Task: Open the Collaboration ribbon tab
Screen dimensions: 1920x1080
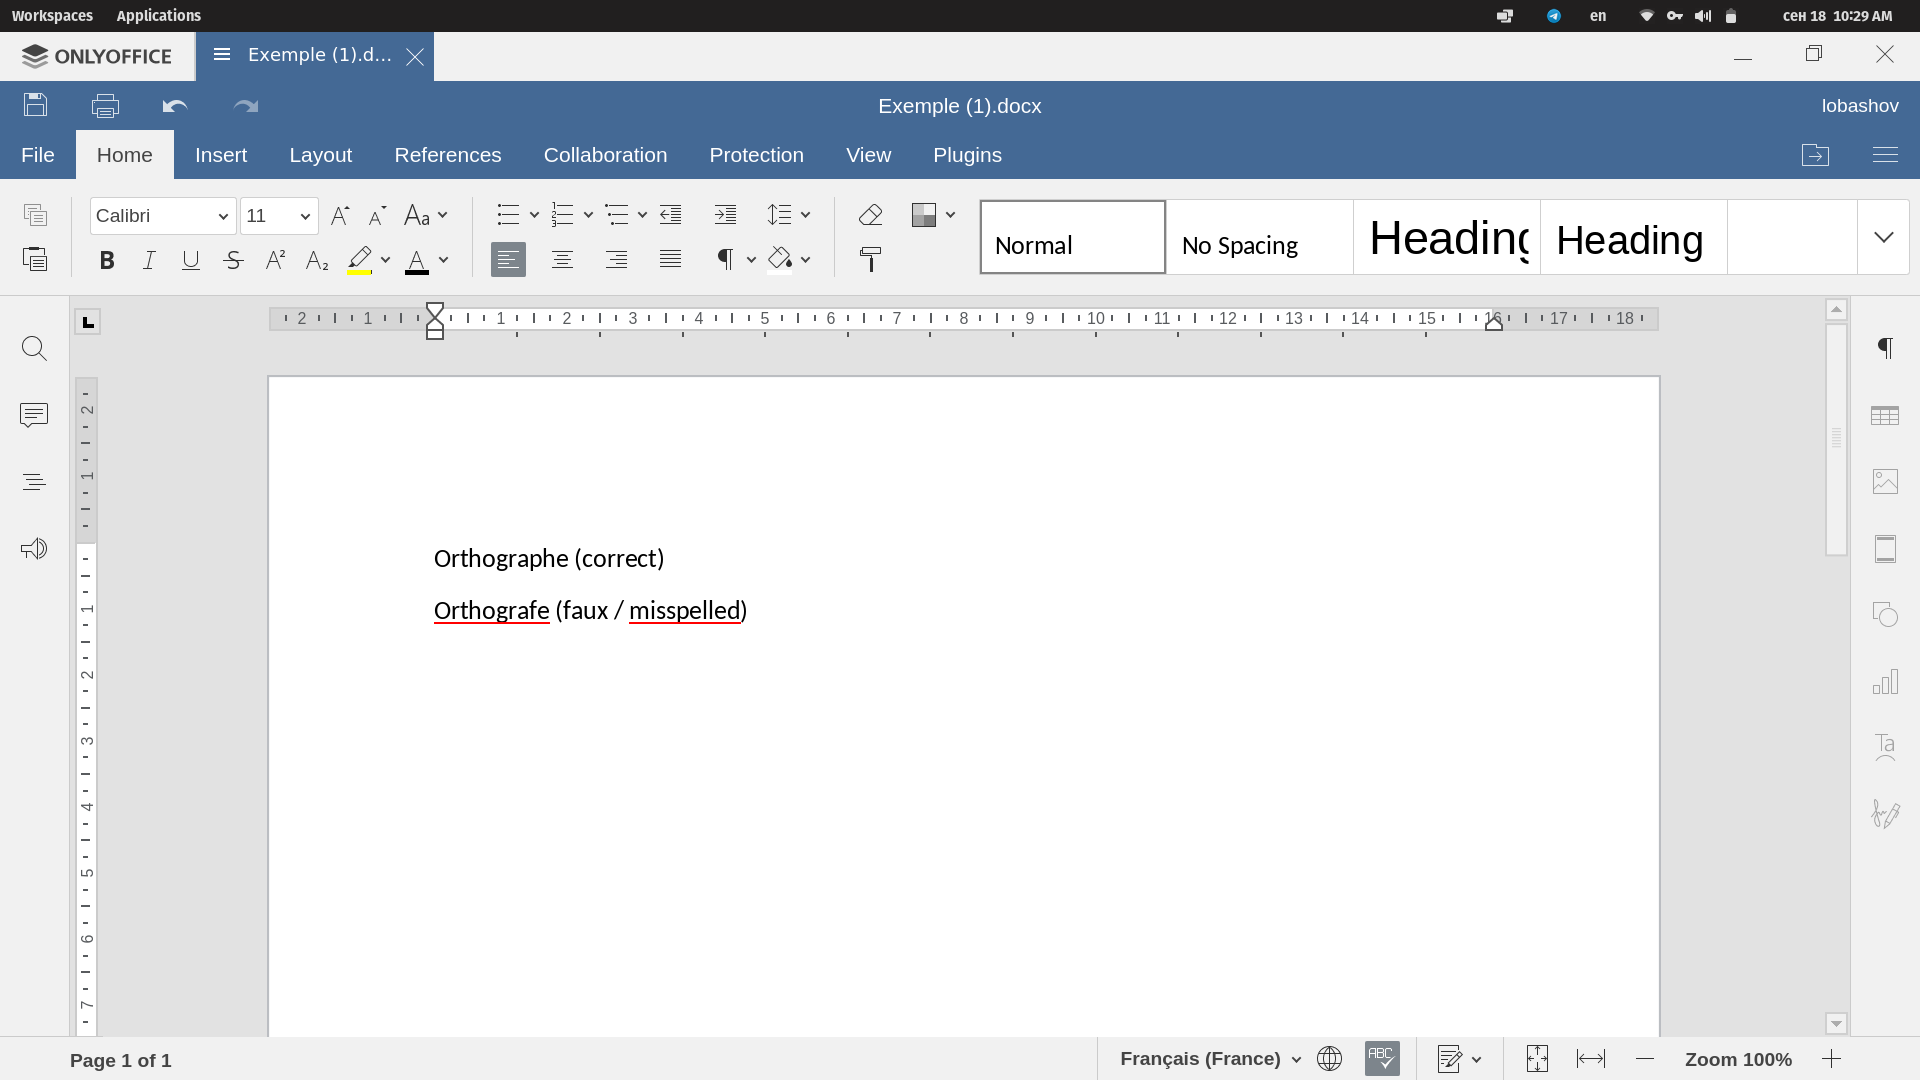Action: (604, 155)
